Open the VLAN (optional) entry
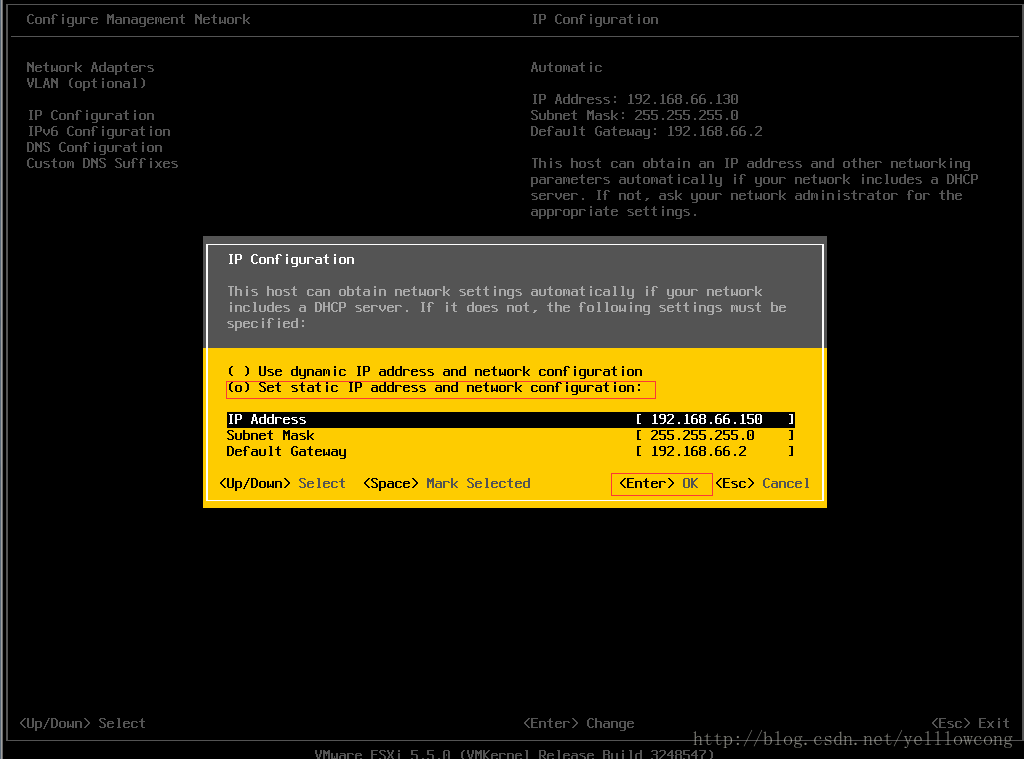1024x759 pixels. tap(86, 84)
